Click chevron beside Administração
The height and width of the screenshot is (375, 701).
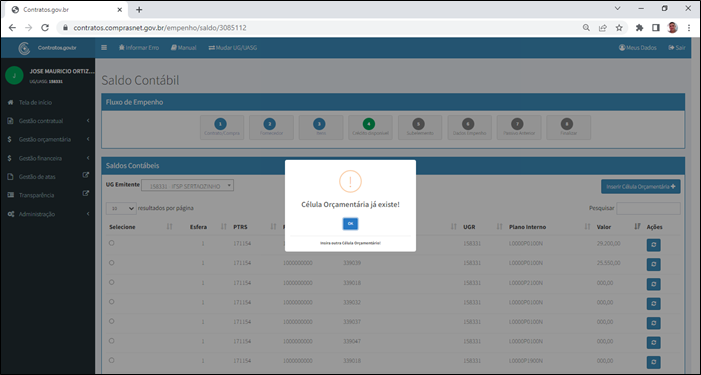click(x=88, y=214)
